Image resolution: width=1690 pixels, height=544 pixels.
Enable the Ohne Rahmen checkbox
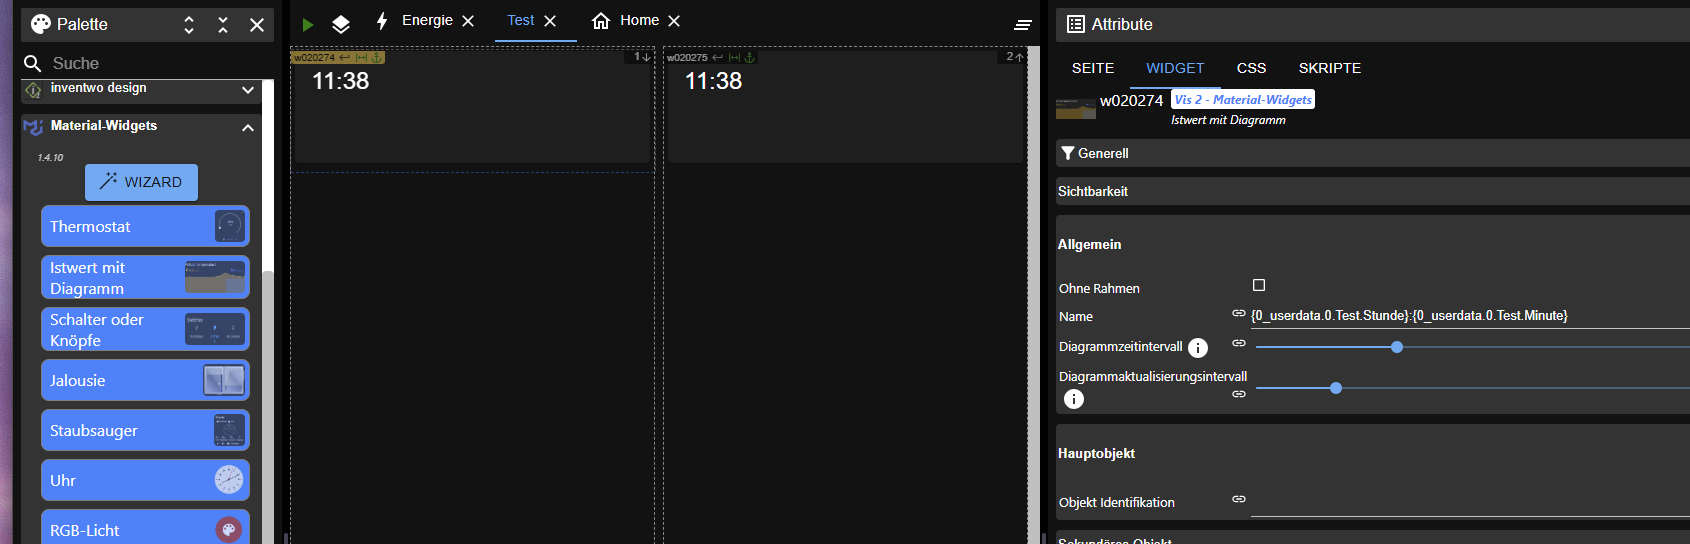tap(1259, 286)
